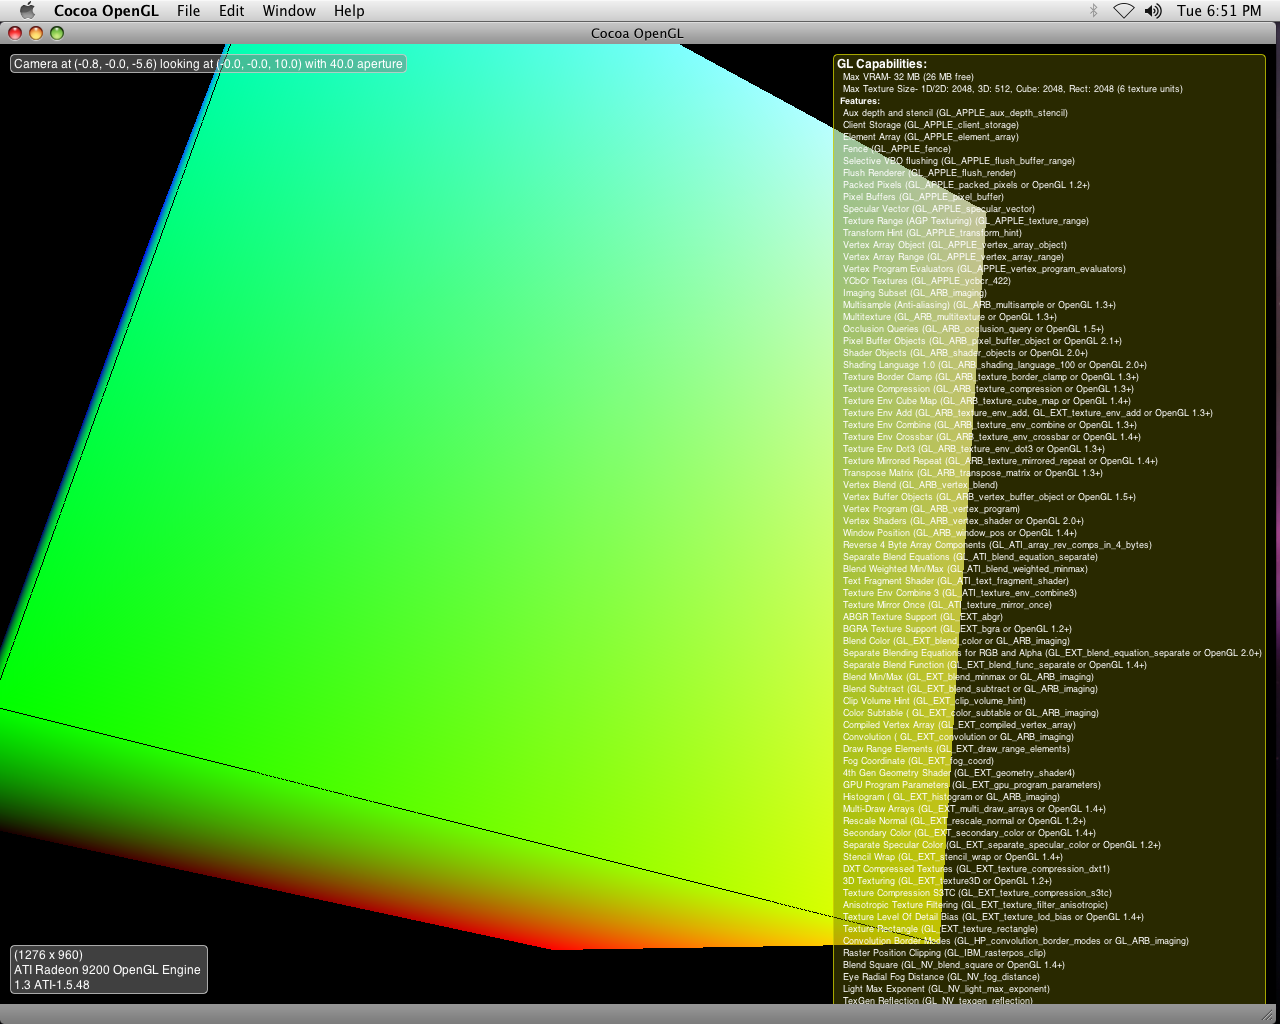This screenshot has width=1280, height=1024.
Task: Click the clock showing Tue 6:51 PM
Action: [1219, 11]
